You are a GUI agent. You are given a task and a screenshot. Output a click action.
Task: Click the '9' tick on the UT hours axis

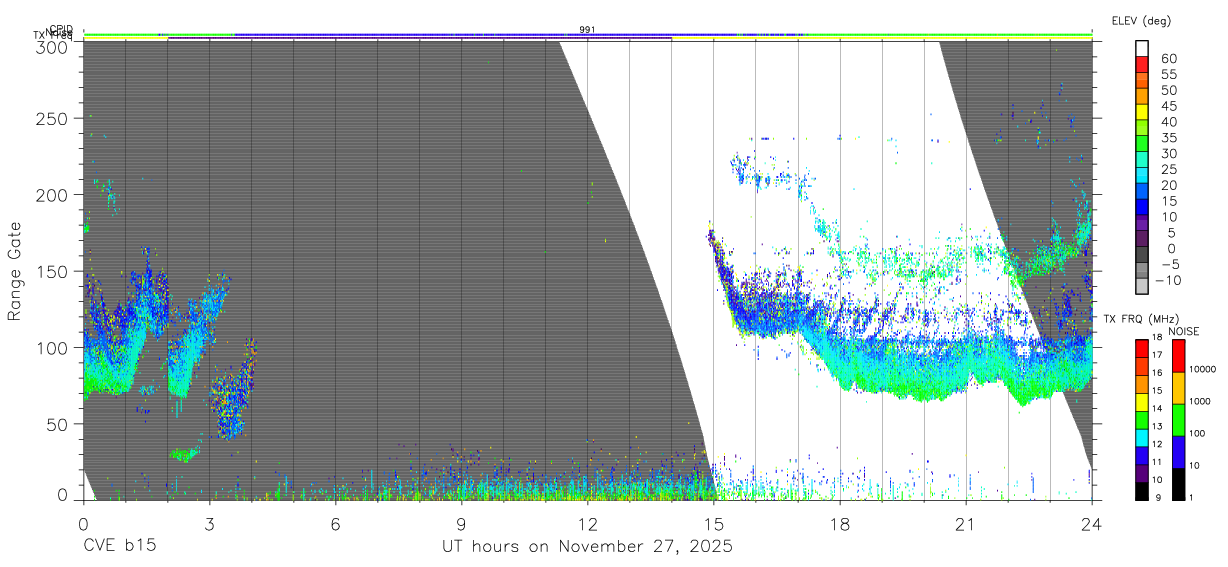tap(461, 523)
